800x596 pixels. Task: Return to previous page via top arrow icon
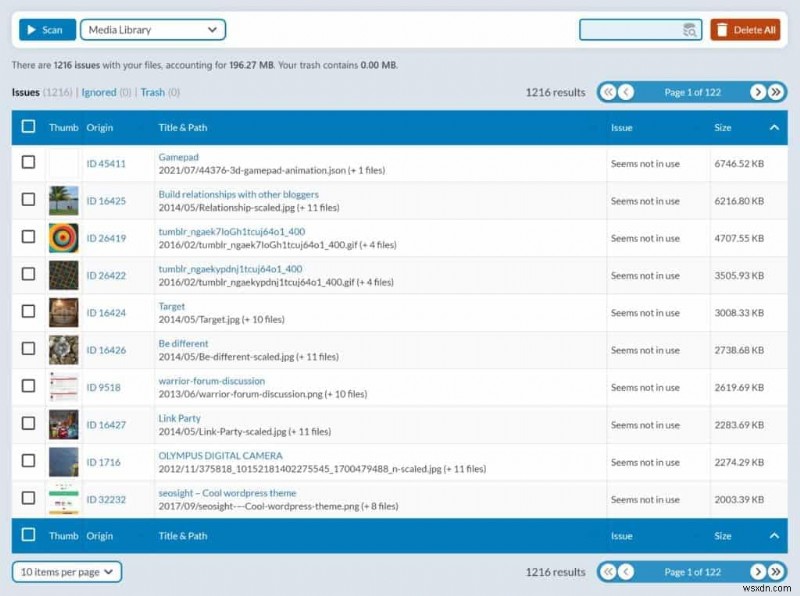pos(625,91)
